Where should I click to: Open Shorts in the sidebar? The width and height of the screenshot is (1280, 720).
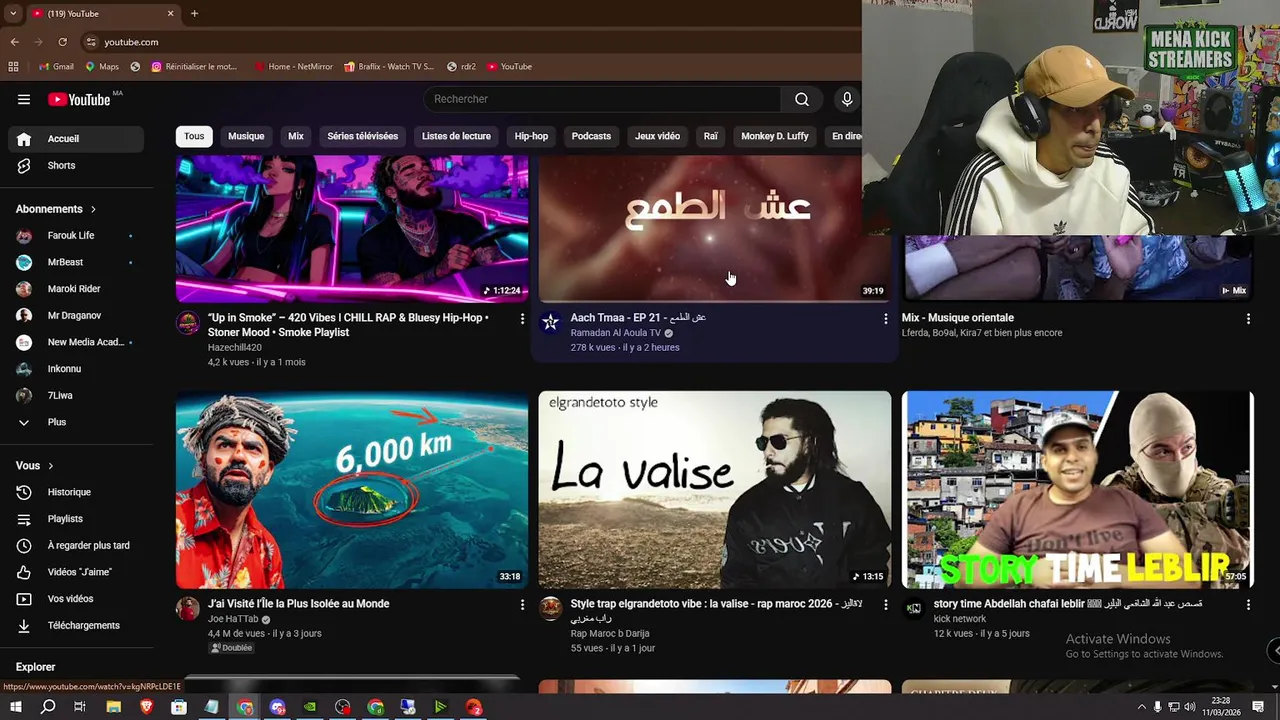(76, 165)
